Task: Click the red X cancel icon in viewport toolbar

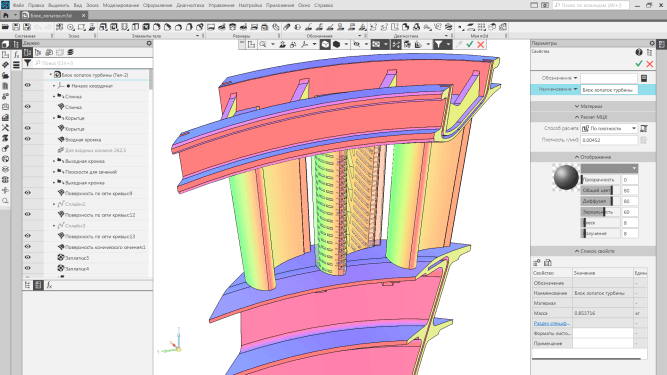Action: point(481,45)
